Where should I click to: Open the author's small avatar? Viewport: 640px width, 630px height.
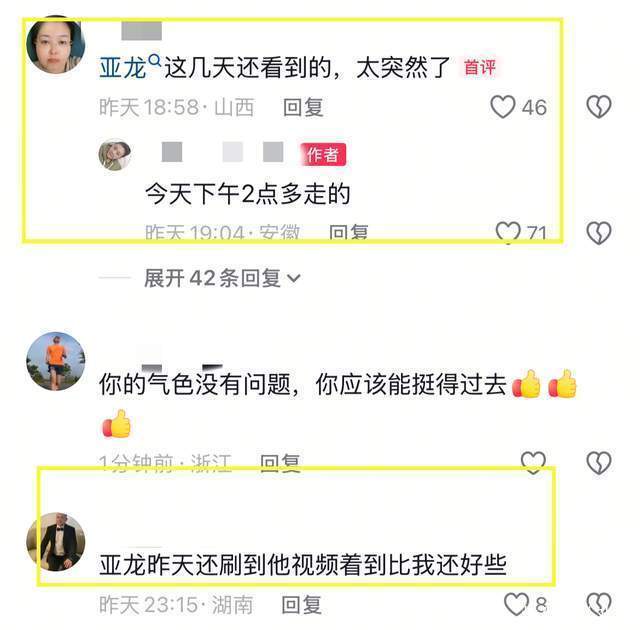115,154
